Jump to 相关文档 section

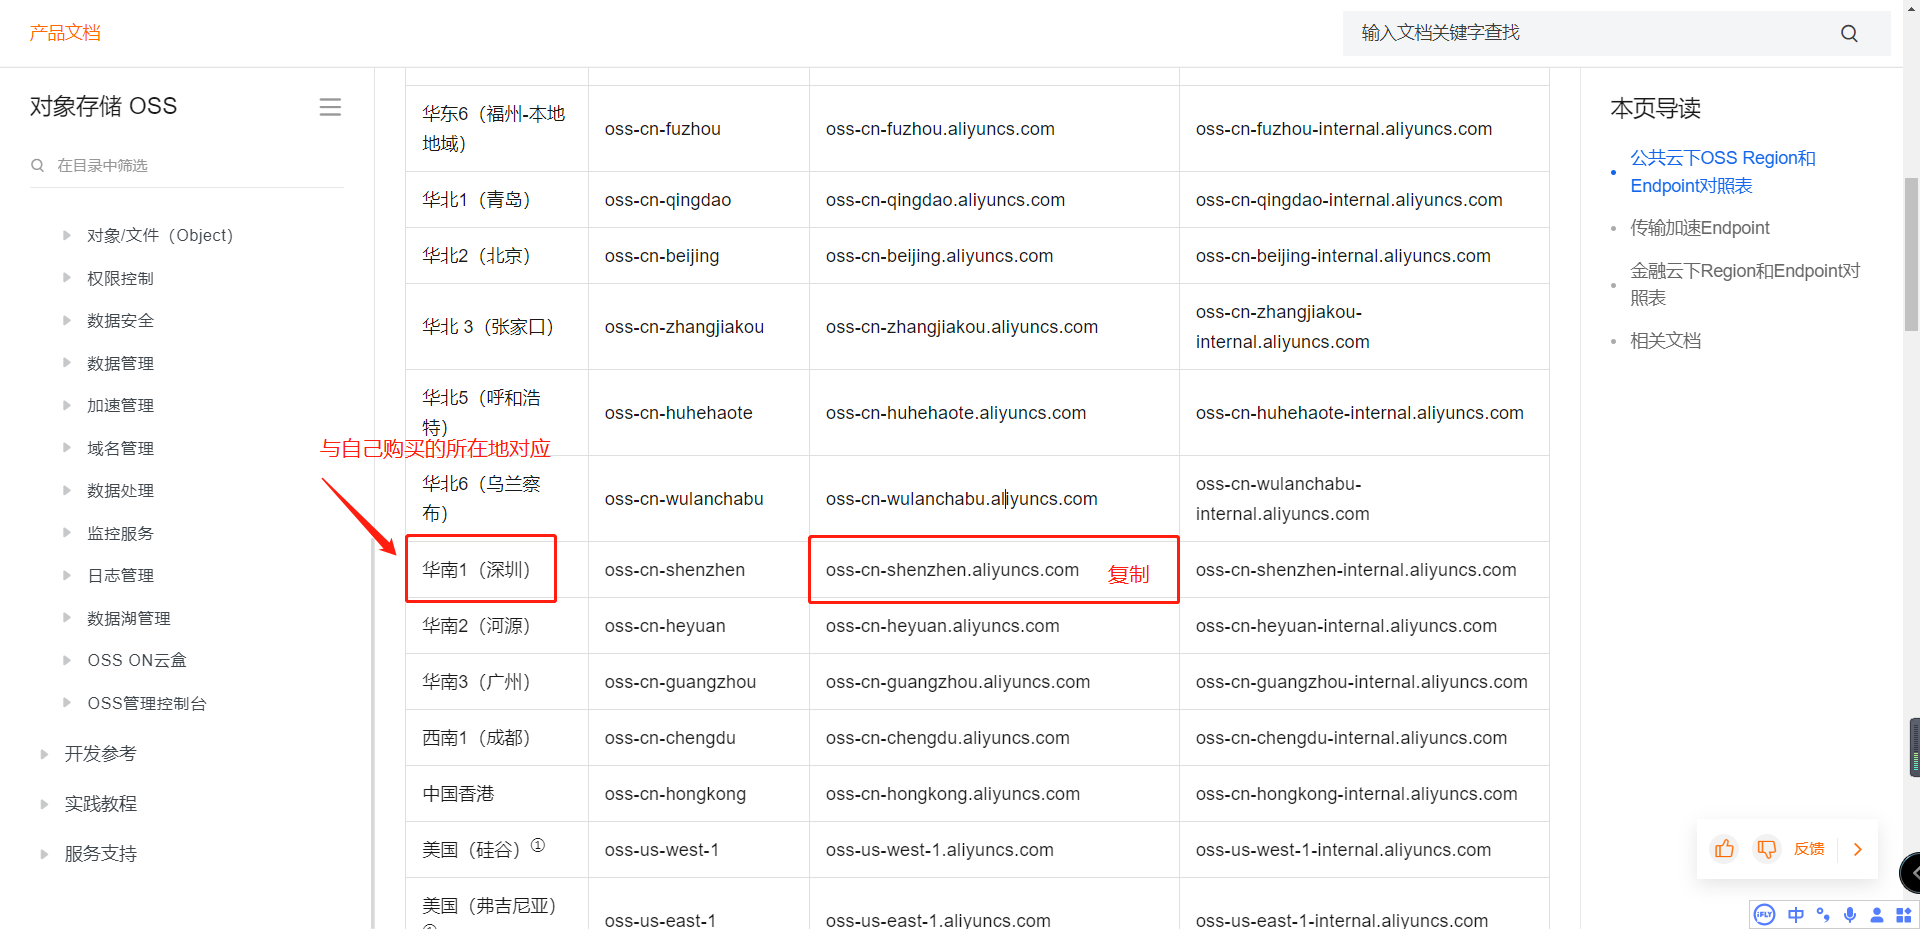point(1665,341)
